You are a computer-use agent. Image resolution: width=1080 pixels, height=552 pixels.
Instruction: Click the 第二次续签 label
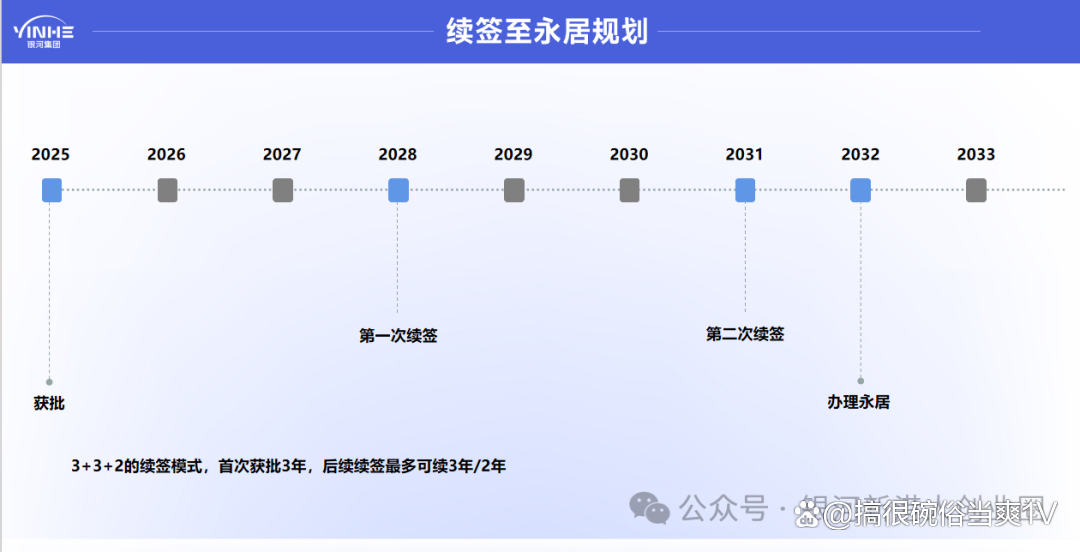pyautogui.click(x=745, y=334)
